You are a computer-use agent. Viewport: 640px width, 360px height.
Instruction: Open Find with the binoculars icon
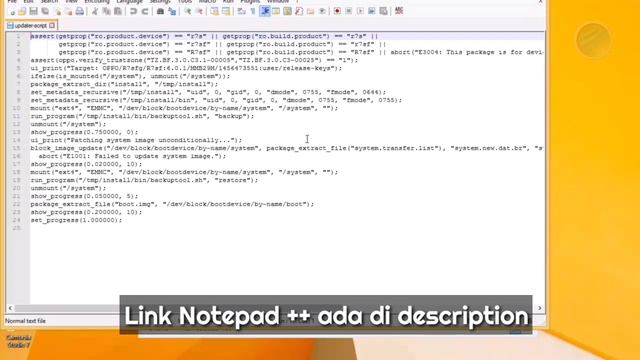click(160, 11)
